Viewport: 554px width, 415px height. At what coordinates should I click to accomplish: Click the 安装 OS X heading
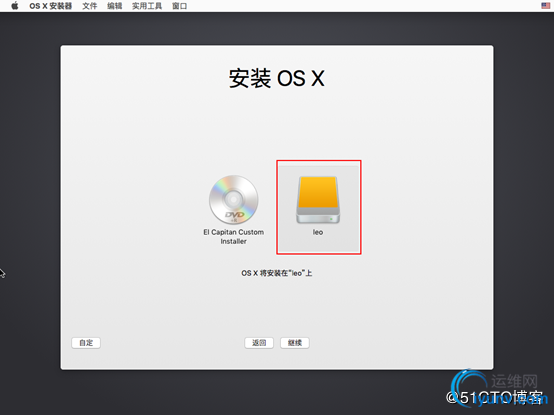pos(277,78)
